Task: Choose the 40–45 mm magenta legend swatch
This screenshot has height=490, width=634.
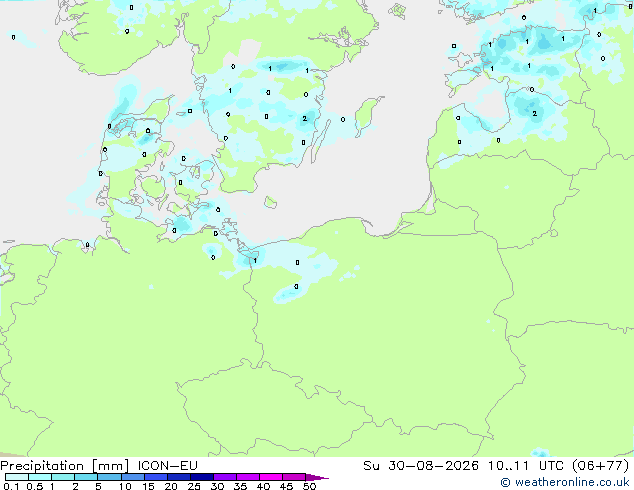Action: coord(271,477)
